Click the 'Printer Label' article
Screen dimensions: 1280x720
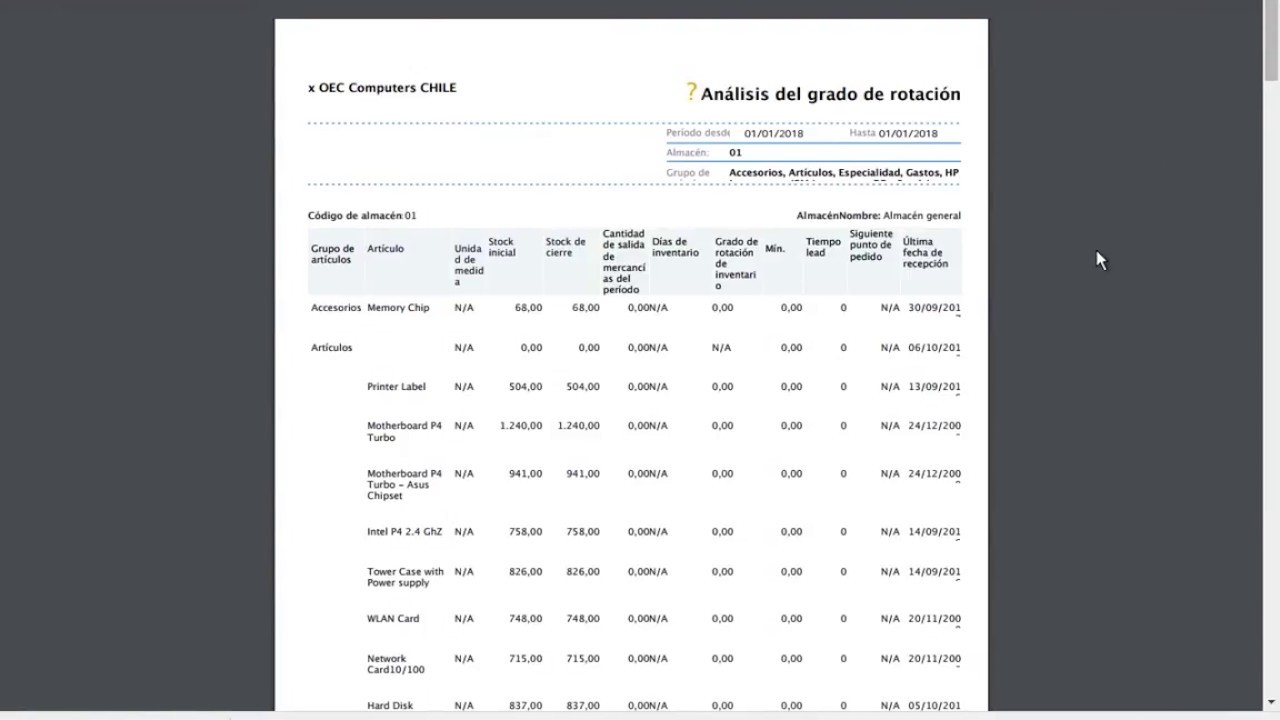point(396,386)
